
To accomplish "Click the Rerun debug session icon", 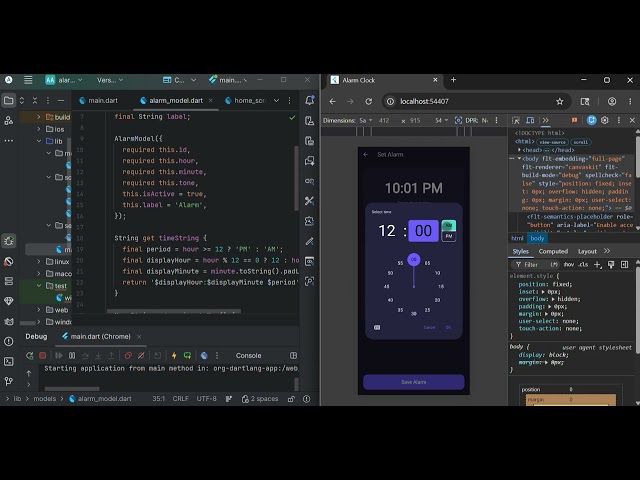I will click(x=29, y=356).
